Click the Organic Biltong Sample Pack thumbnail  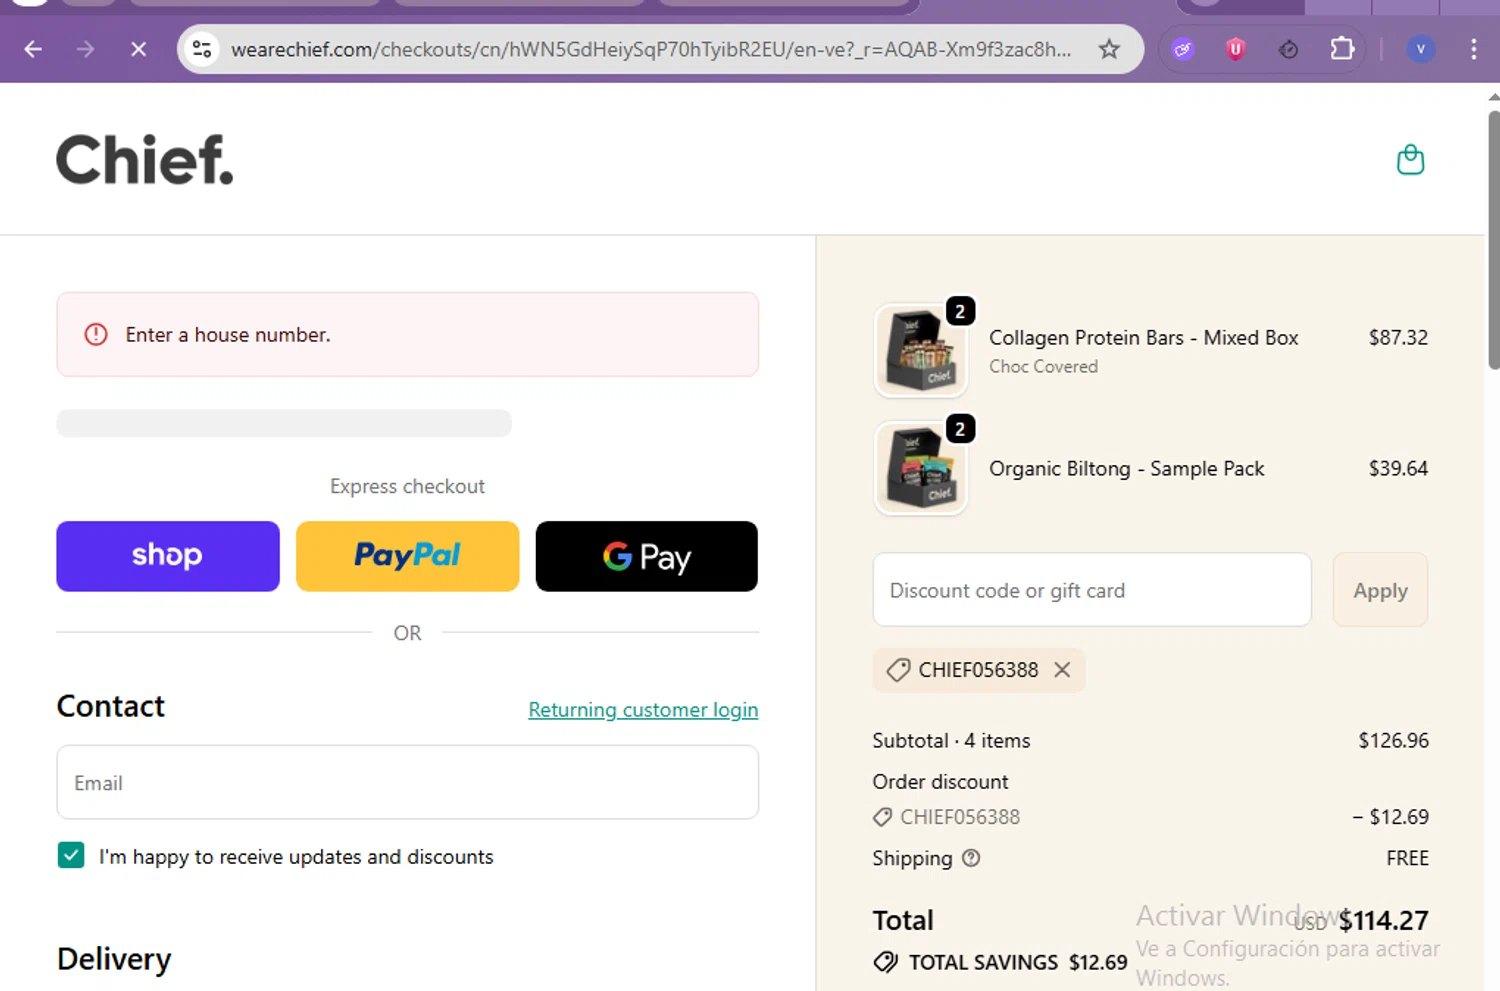point(921,469)
